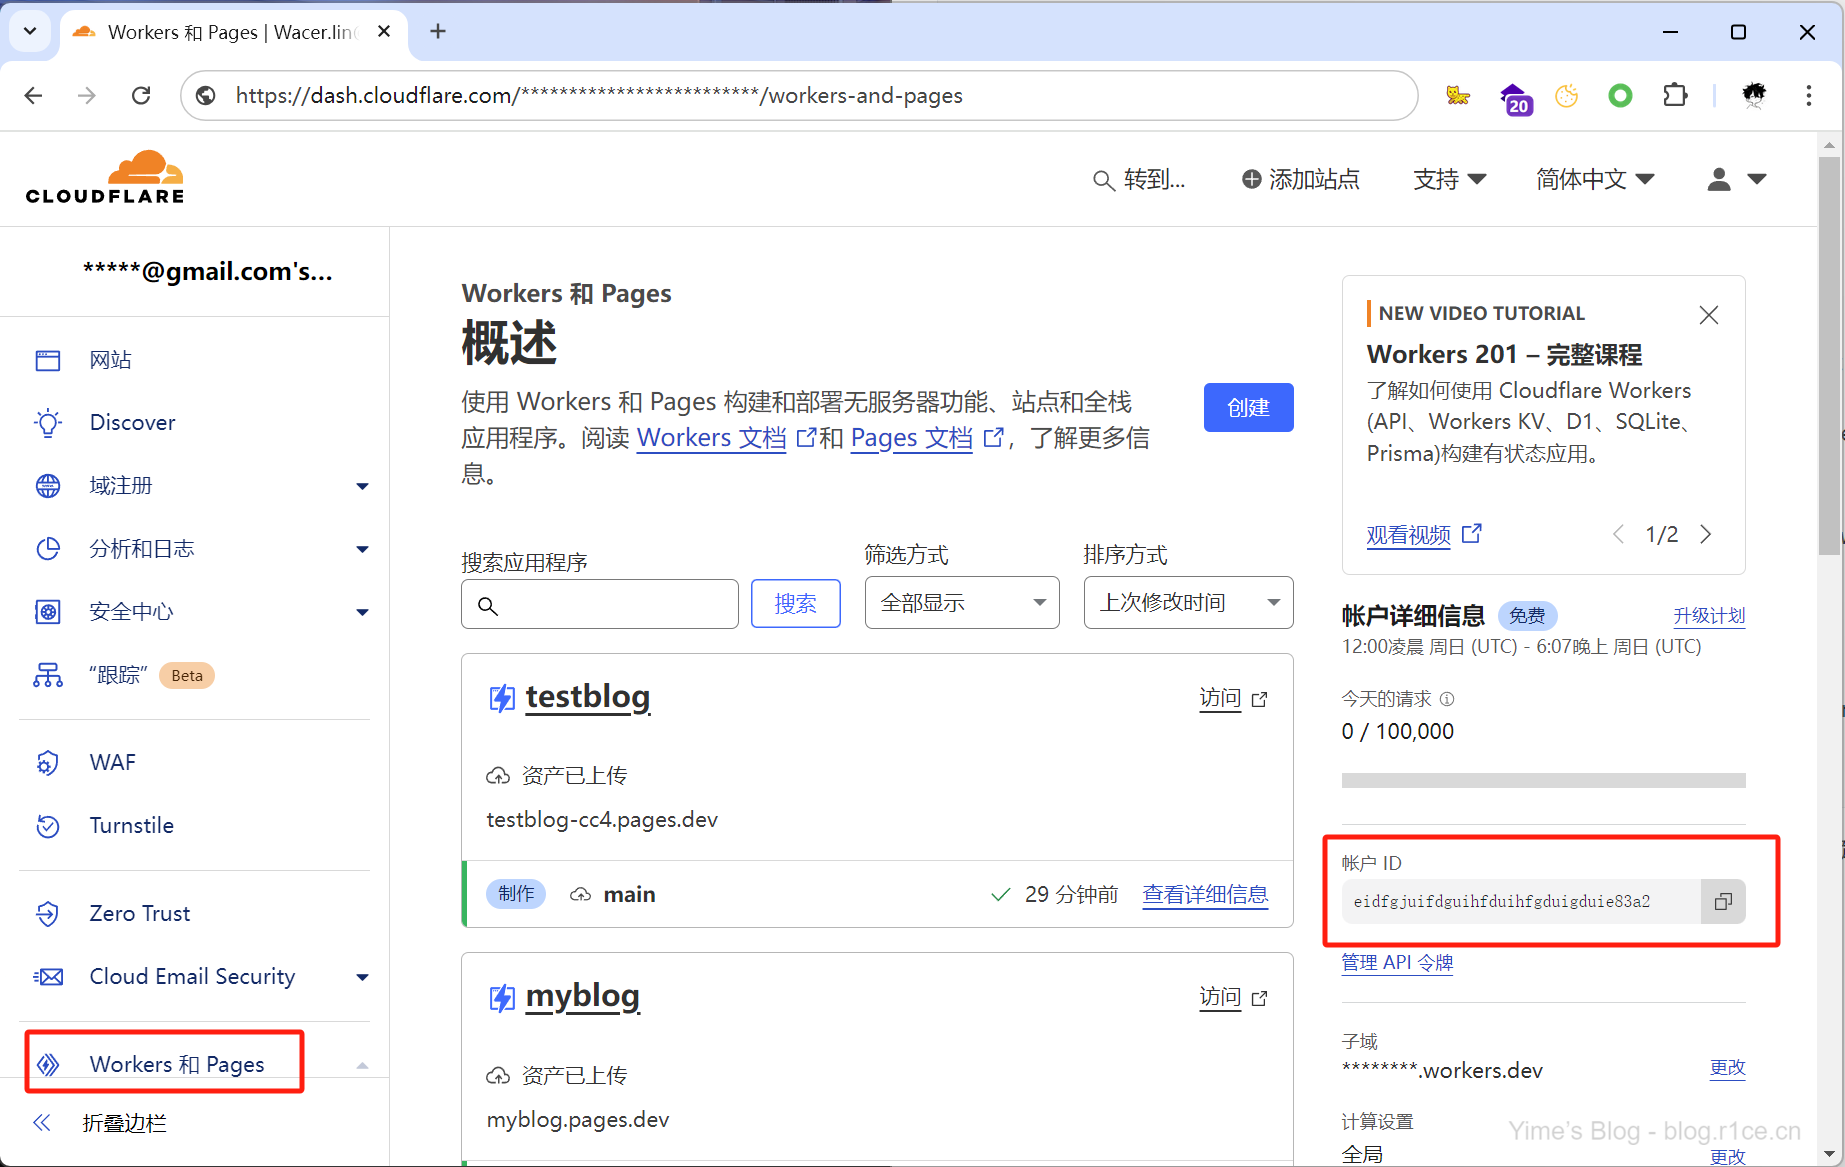The height and width of the screenshot is (1167, 1845).
Task: Open Turnstile from the sidebar
Action: pos(131,825)
